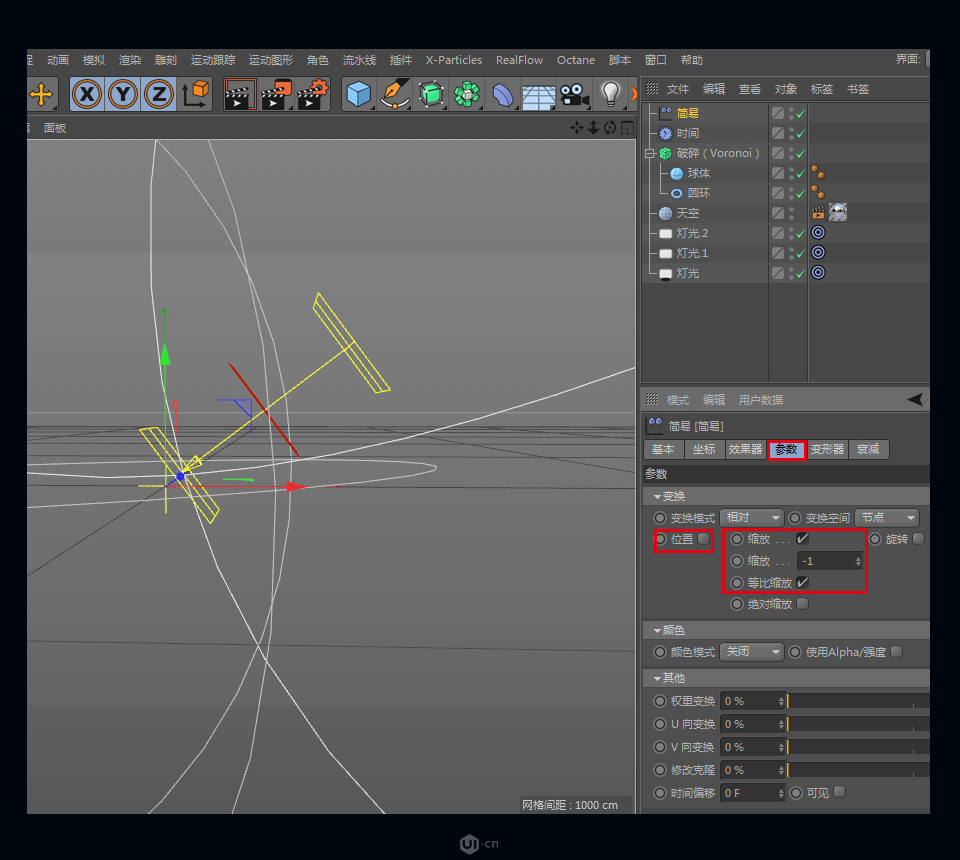
Task: Open the 变换模式 dropdown showing 相对
Action: (752, 518)
